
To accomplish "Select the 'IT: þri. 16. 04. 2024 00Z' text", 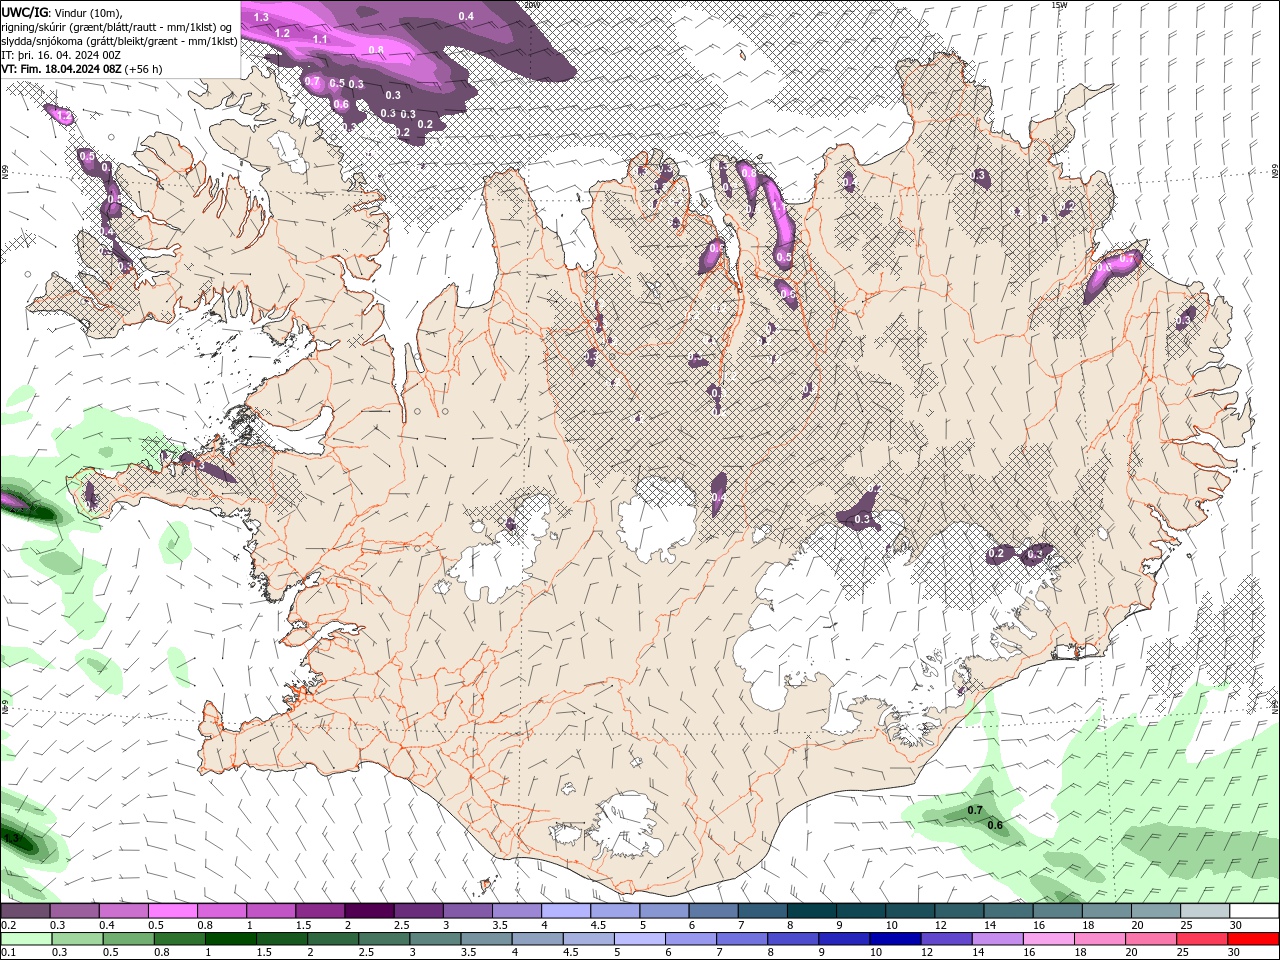I will point(62,55).
